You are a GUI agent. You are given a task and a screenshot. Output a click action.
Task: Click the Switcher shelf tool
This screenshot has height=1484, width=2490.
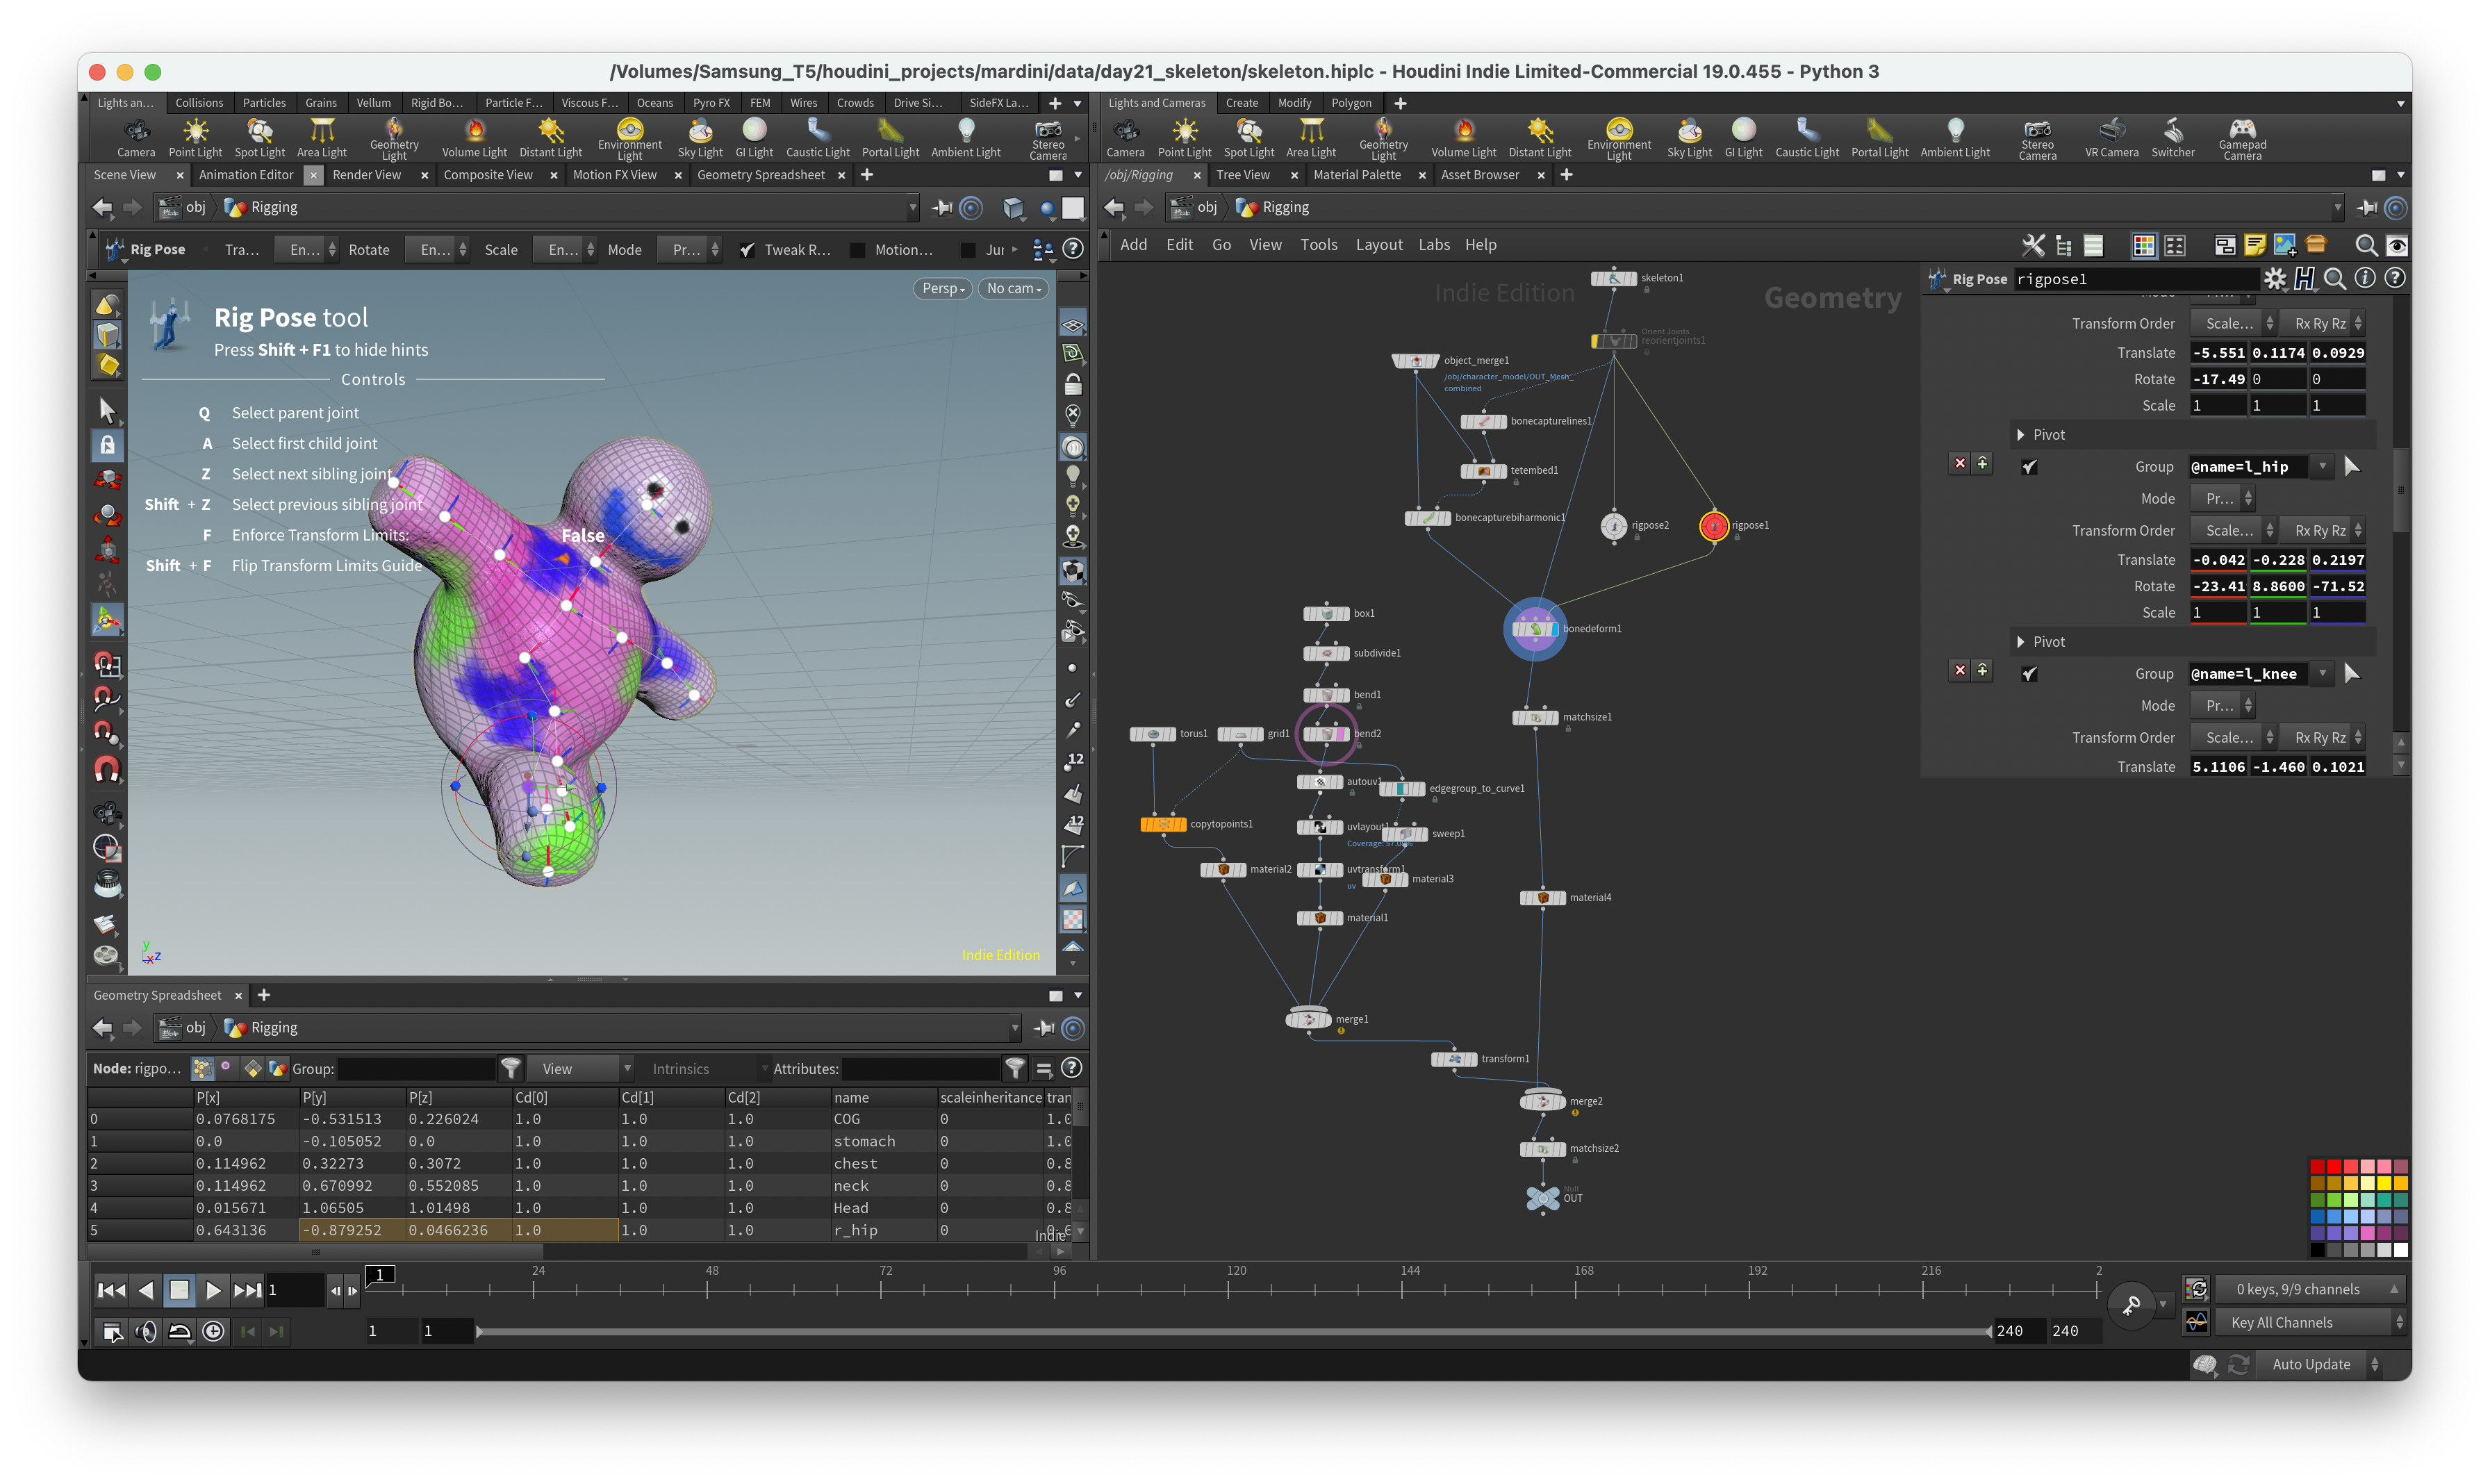2172,138
